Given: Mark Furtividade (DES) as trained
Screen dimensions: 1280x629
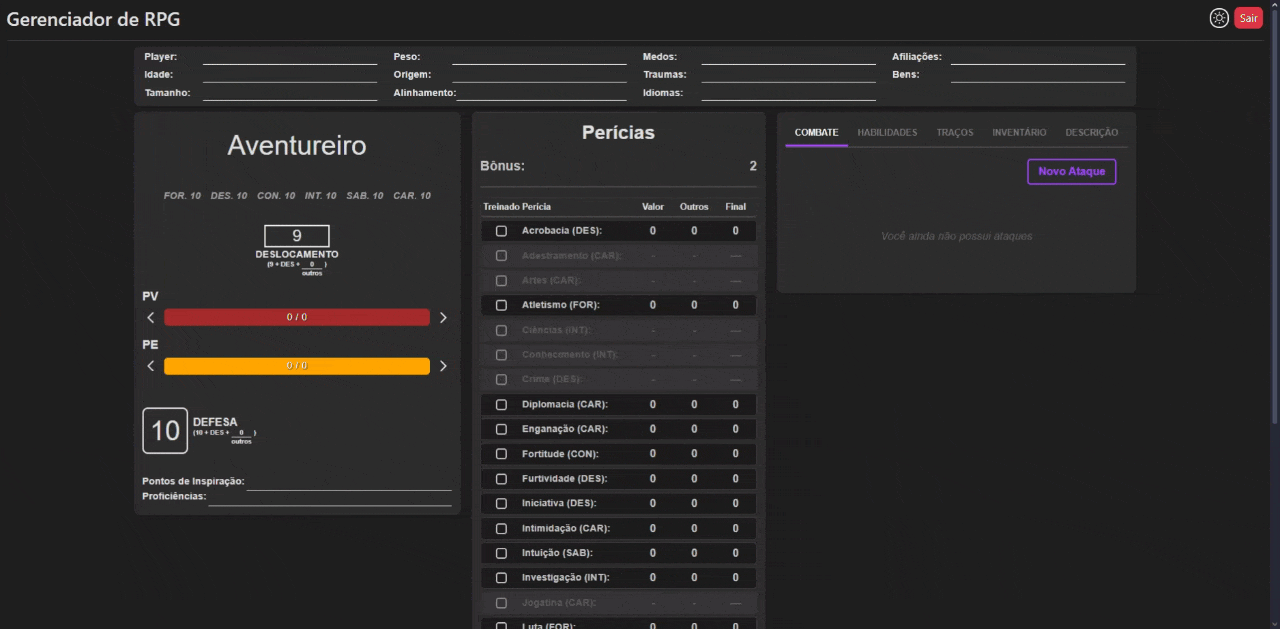Looking at the screenshot, I should pyautogui.click(x=501, y=479).
